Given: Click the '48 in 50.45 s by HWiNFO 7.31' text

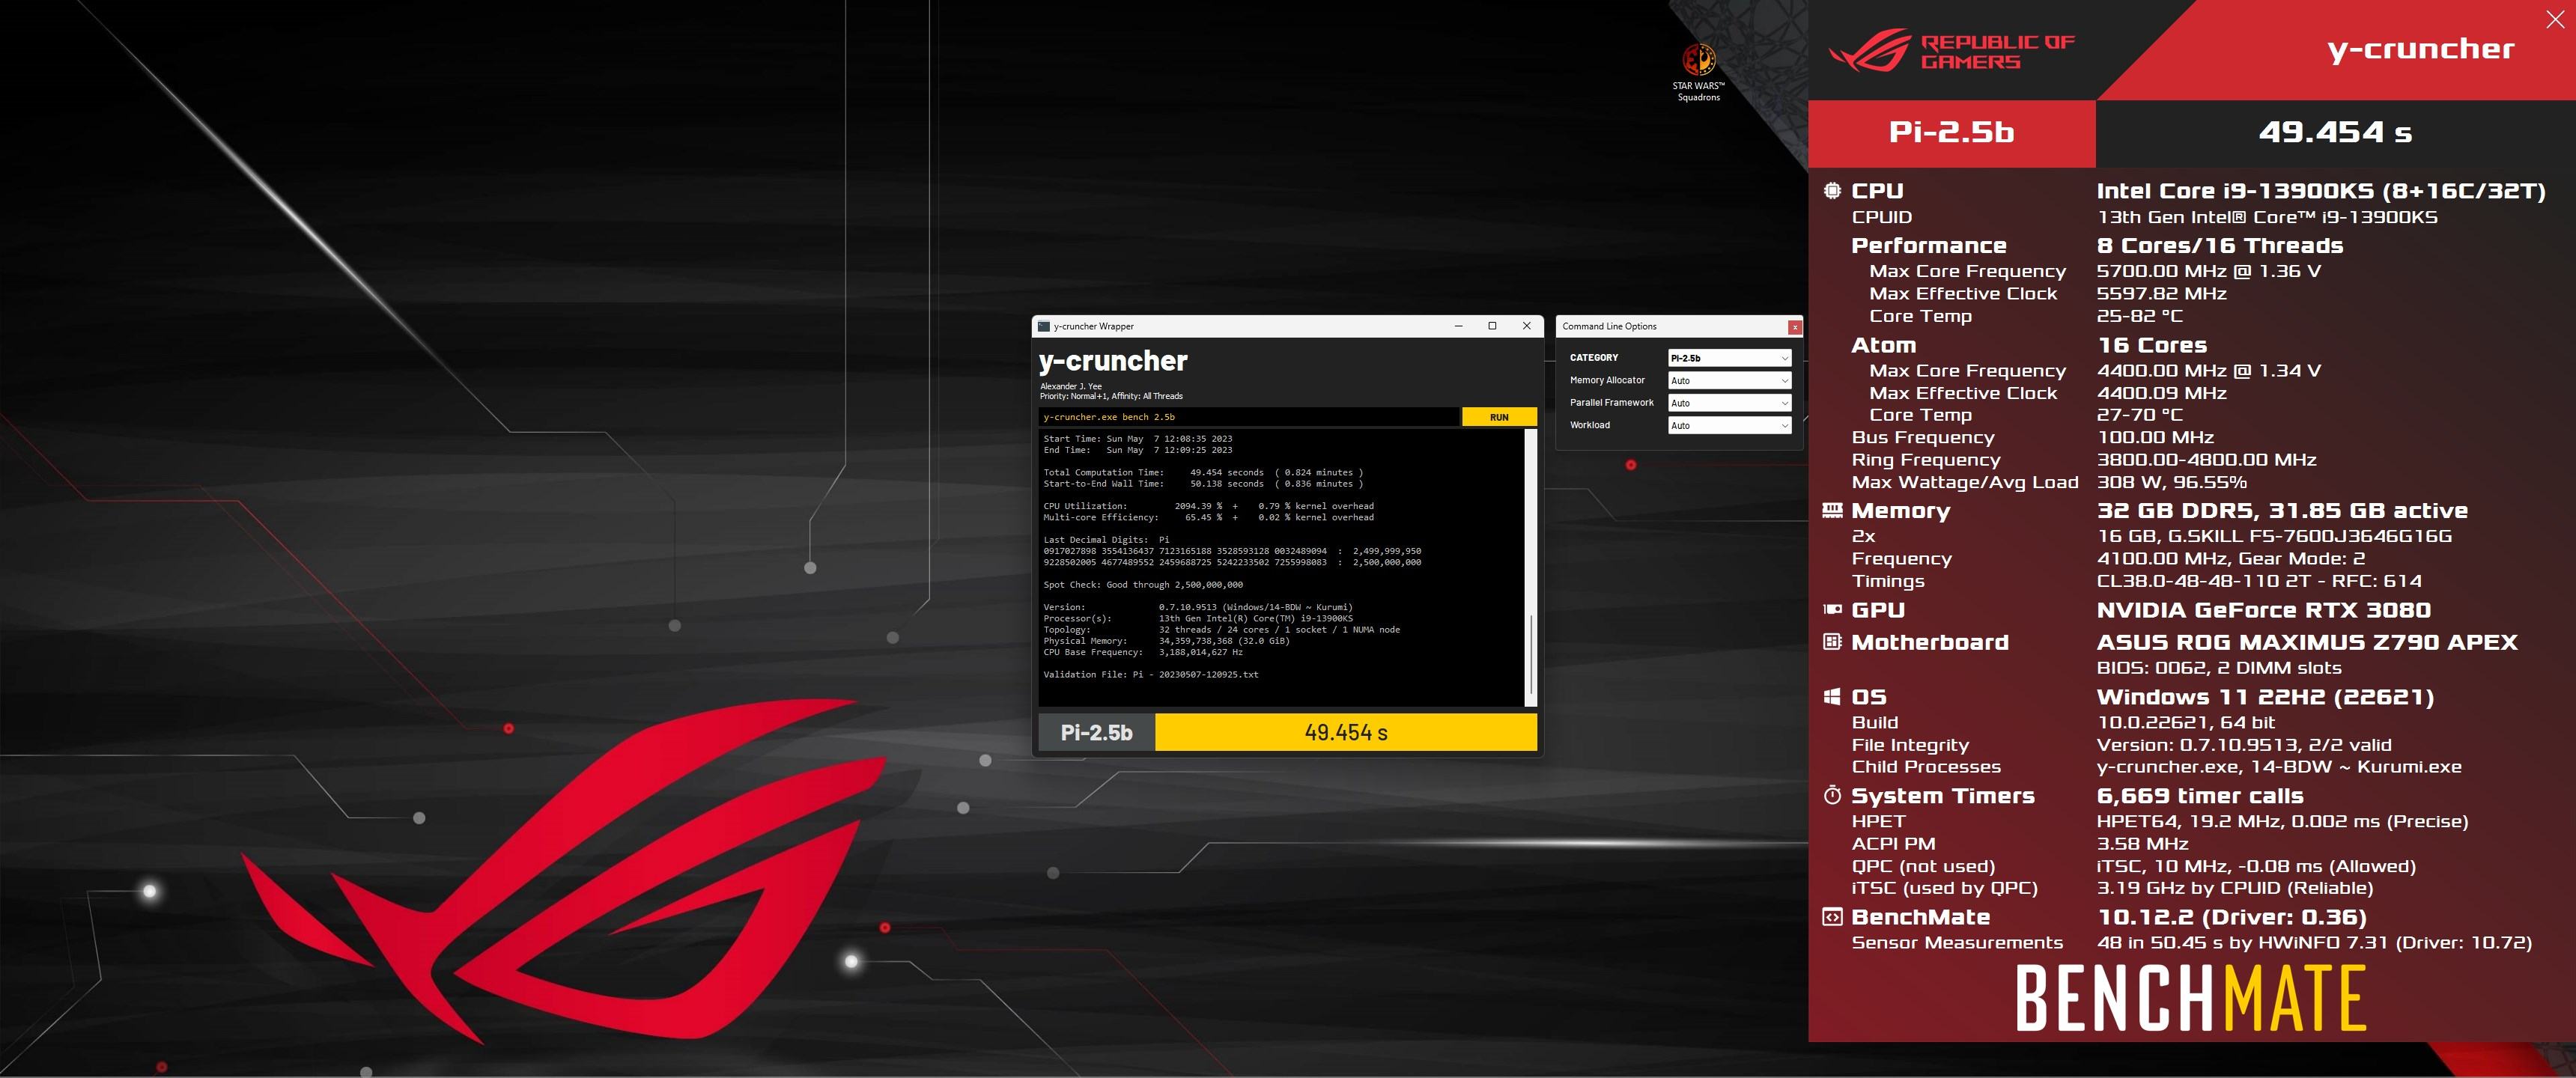Looking at the screenshot, I should (2242, 943).
